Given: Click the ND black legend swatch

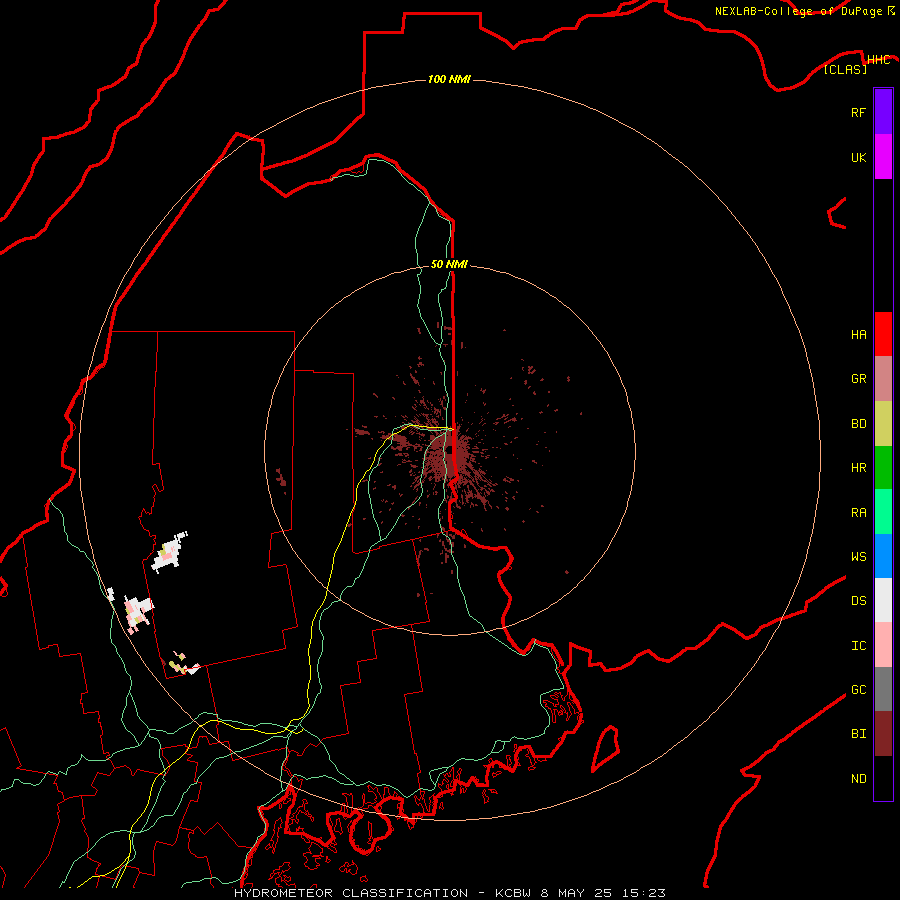Looking at the screenshot, I should pos(883,778).
